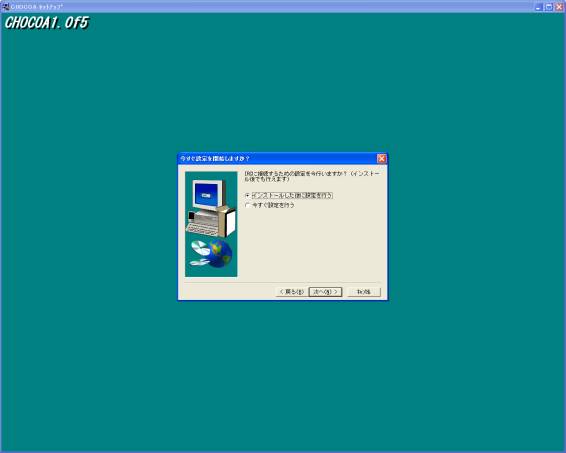Image resolution: width=566 pixels, height=453 pixels.
Task: Click the CHOCOA1.0f5 logo text
Action: 47,23
